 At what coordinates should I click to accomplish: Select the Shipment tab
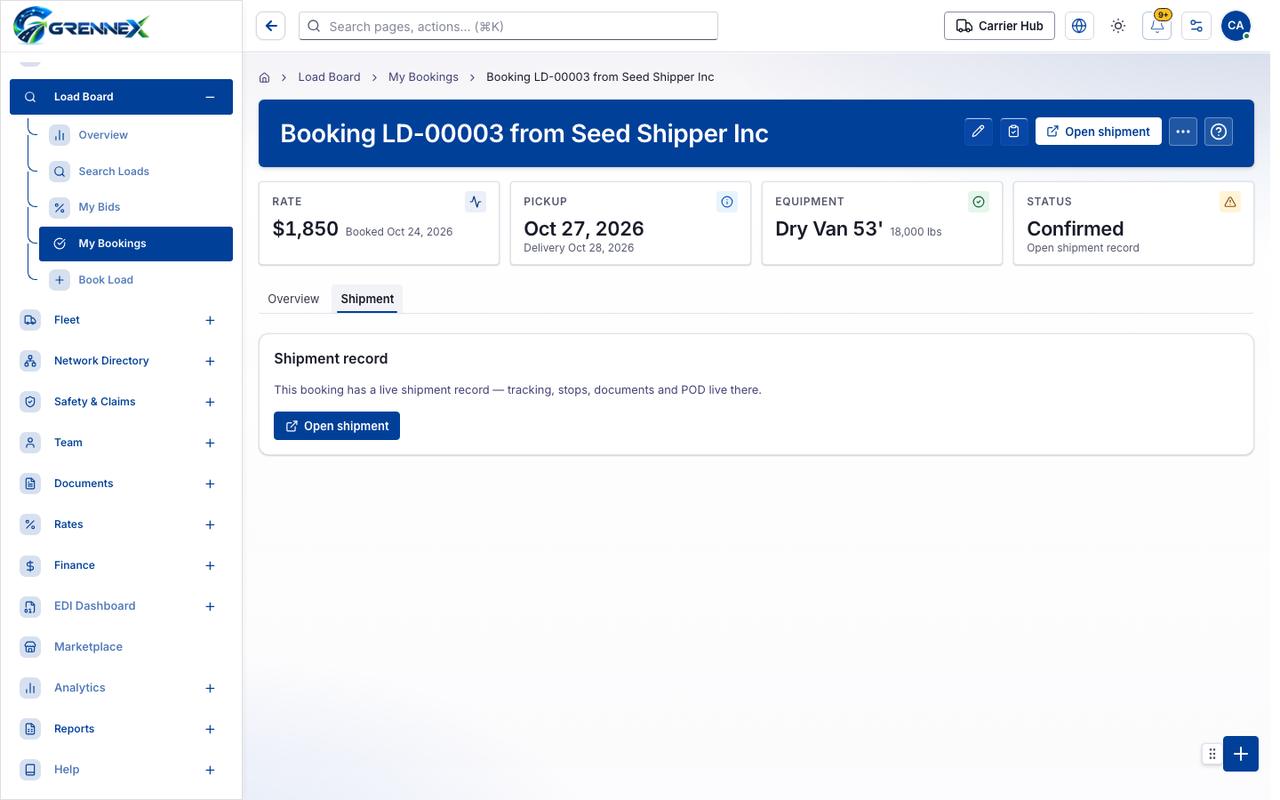click(367, 299)
